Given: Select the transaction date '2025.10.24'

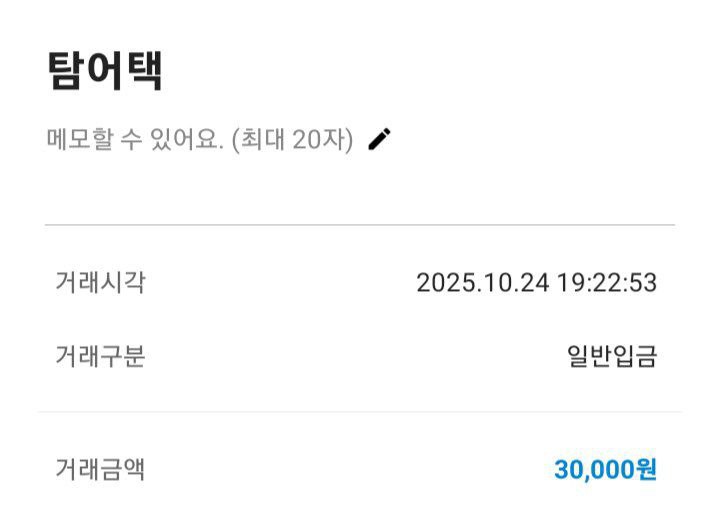Looking at the screenshot, I should click(x=483, y=283).
